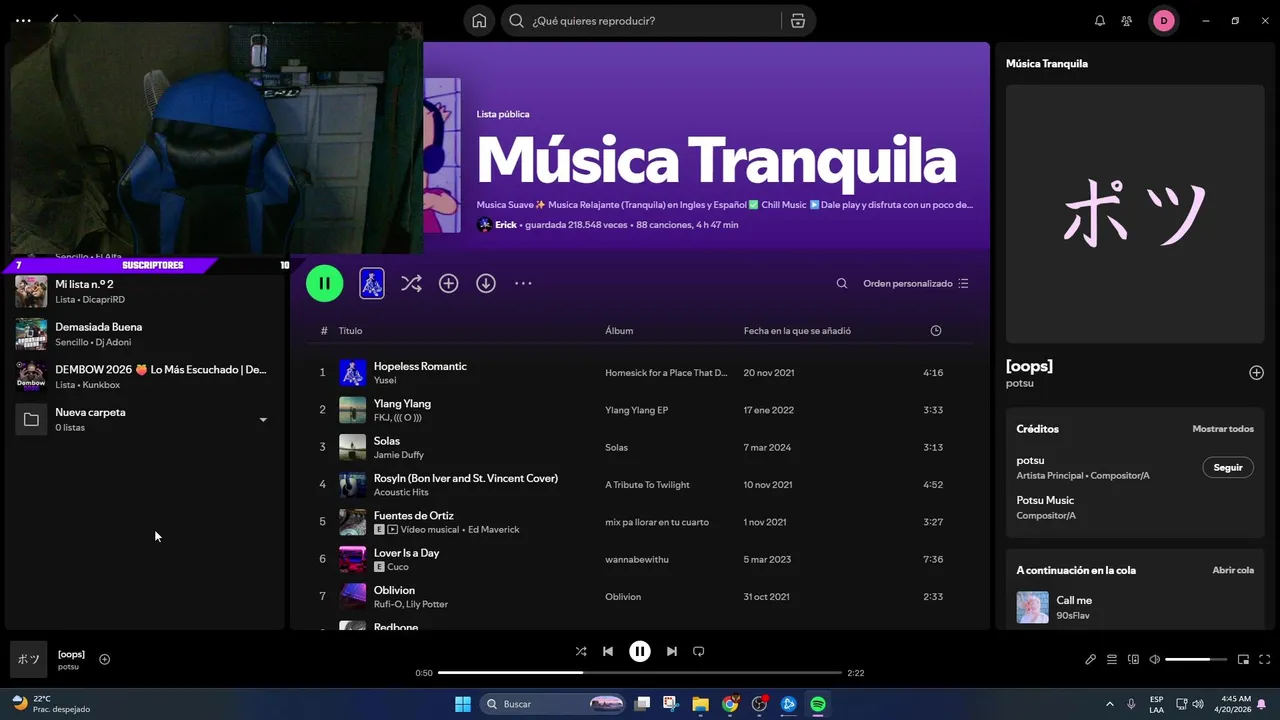Image resolution: width=1280 pixels, height=720 pixels.
Task: Open Friend Activity icon beside bell
Action: pos(1127,20)
